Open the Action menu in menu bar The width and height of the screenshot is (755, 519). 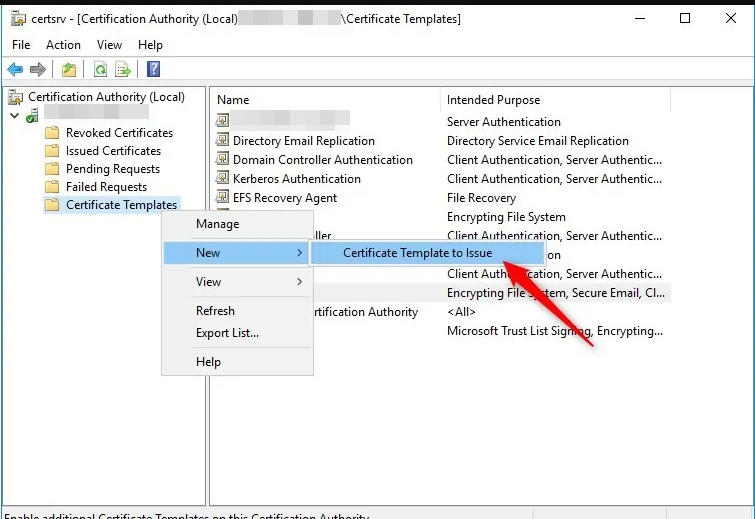pos(63,45)
